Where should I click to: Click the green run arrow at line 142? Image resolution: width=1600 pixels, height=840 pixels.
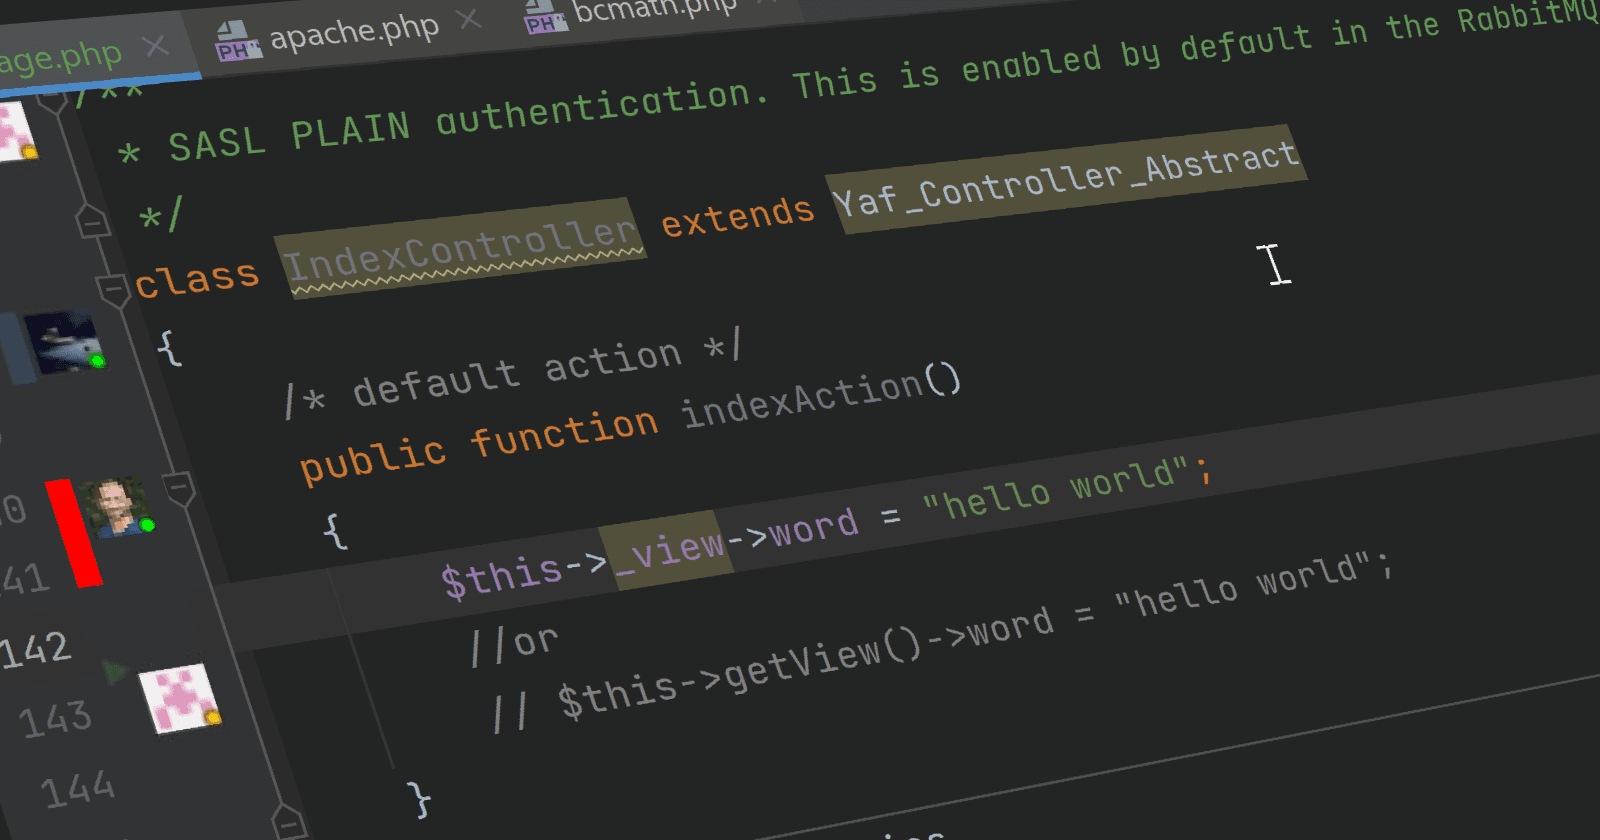click(x=115, y=671)
